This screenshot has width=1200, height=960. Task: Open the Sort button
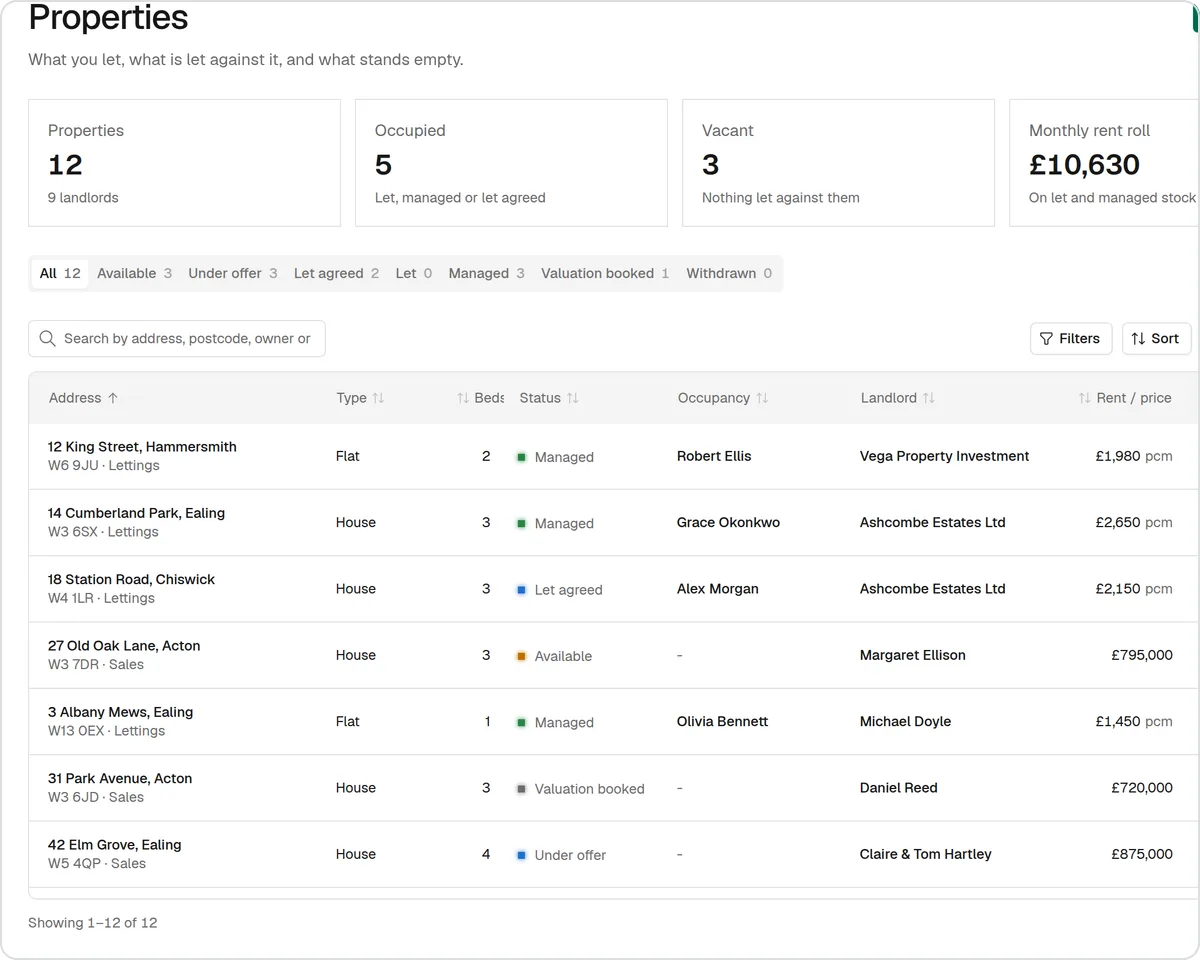(1156, 339)
